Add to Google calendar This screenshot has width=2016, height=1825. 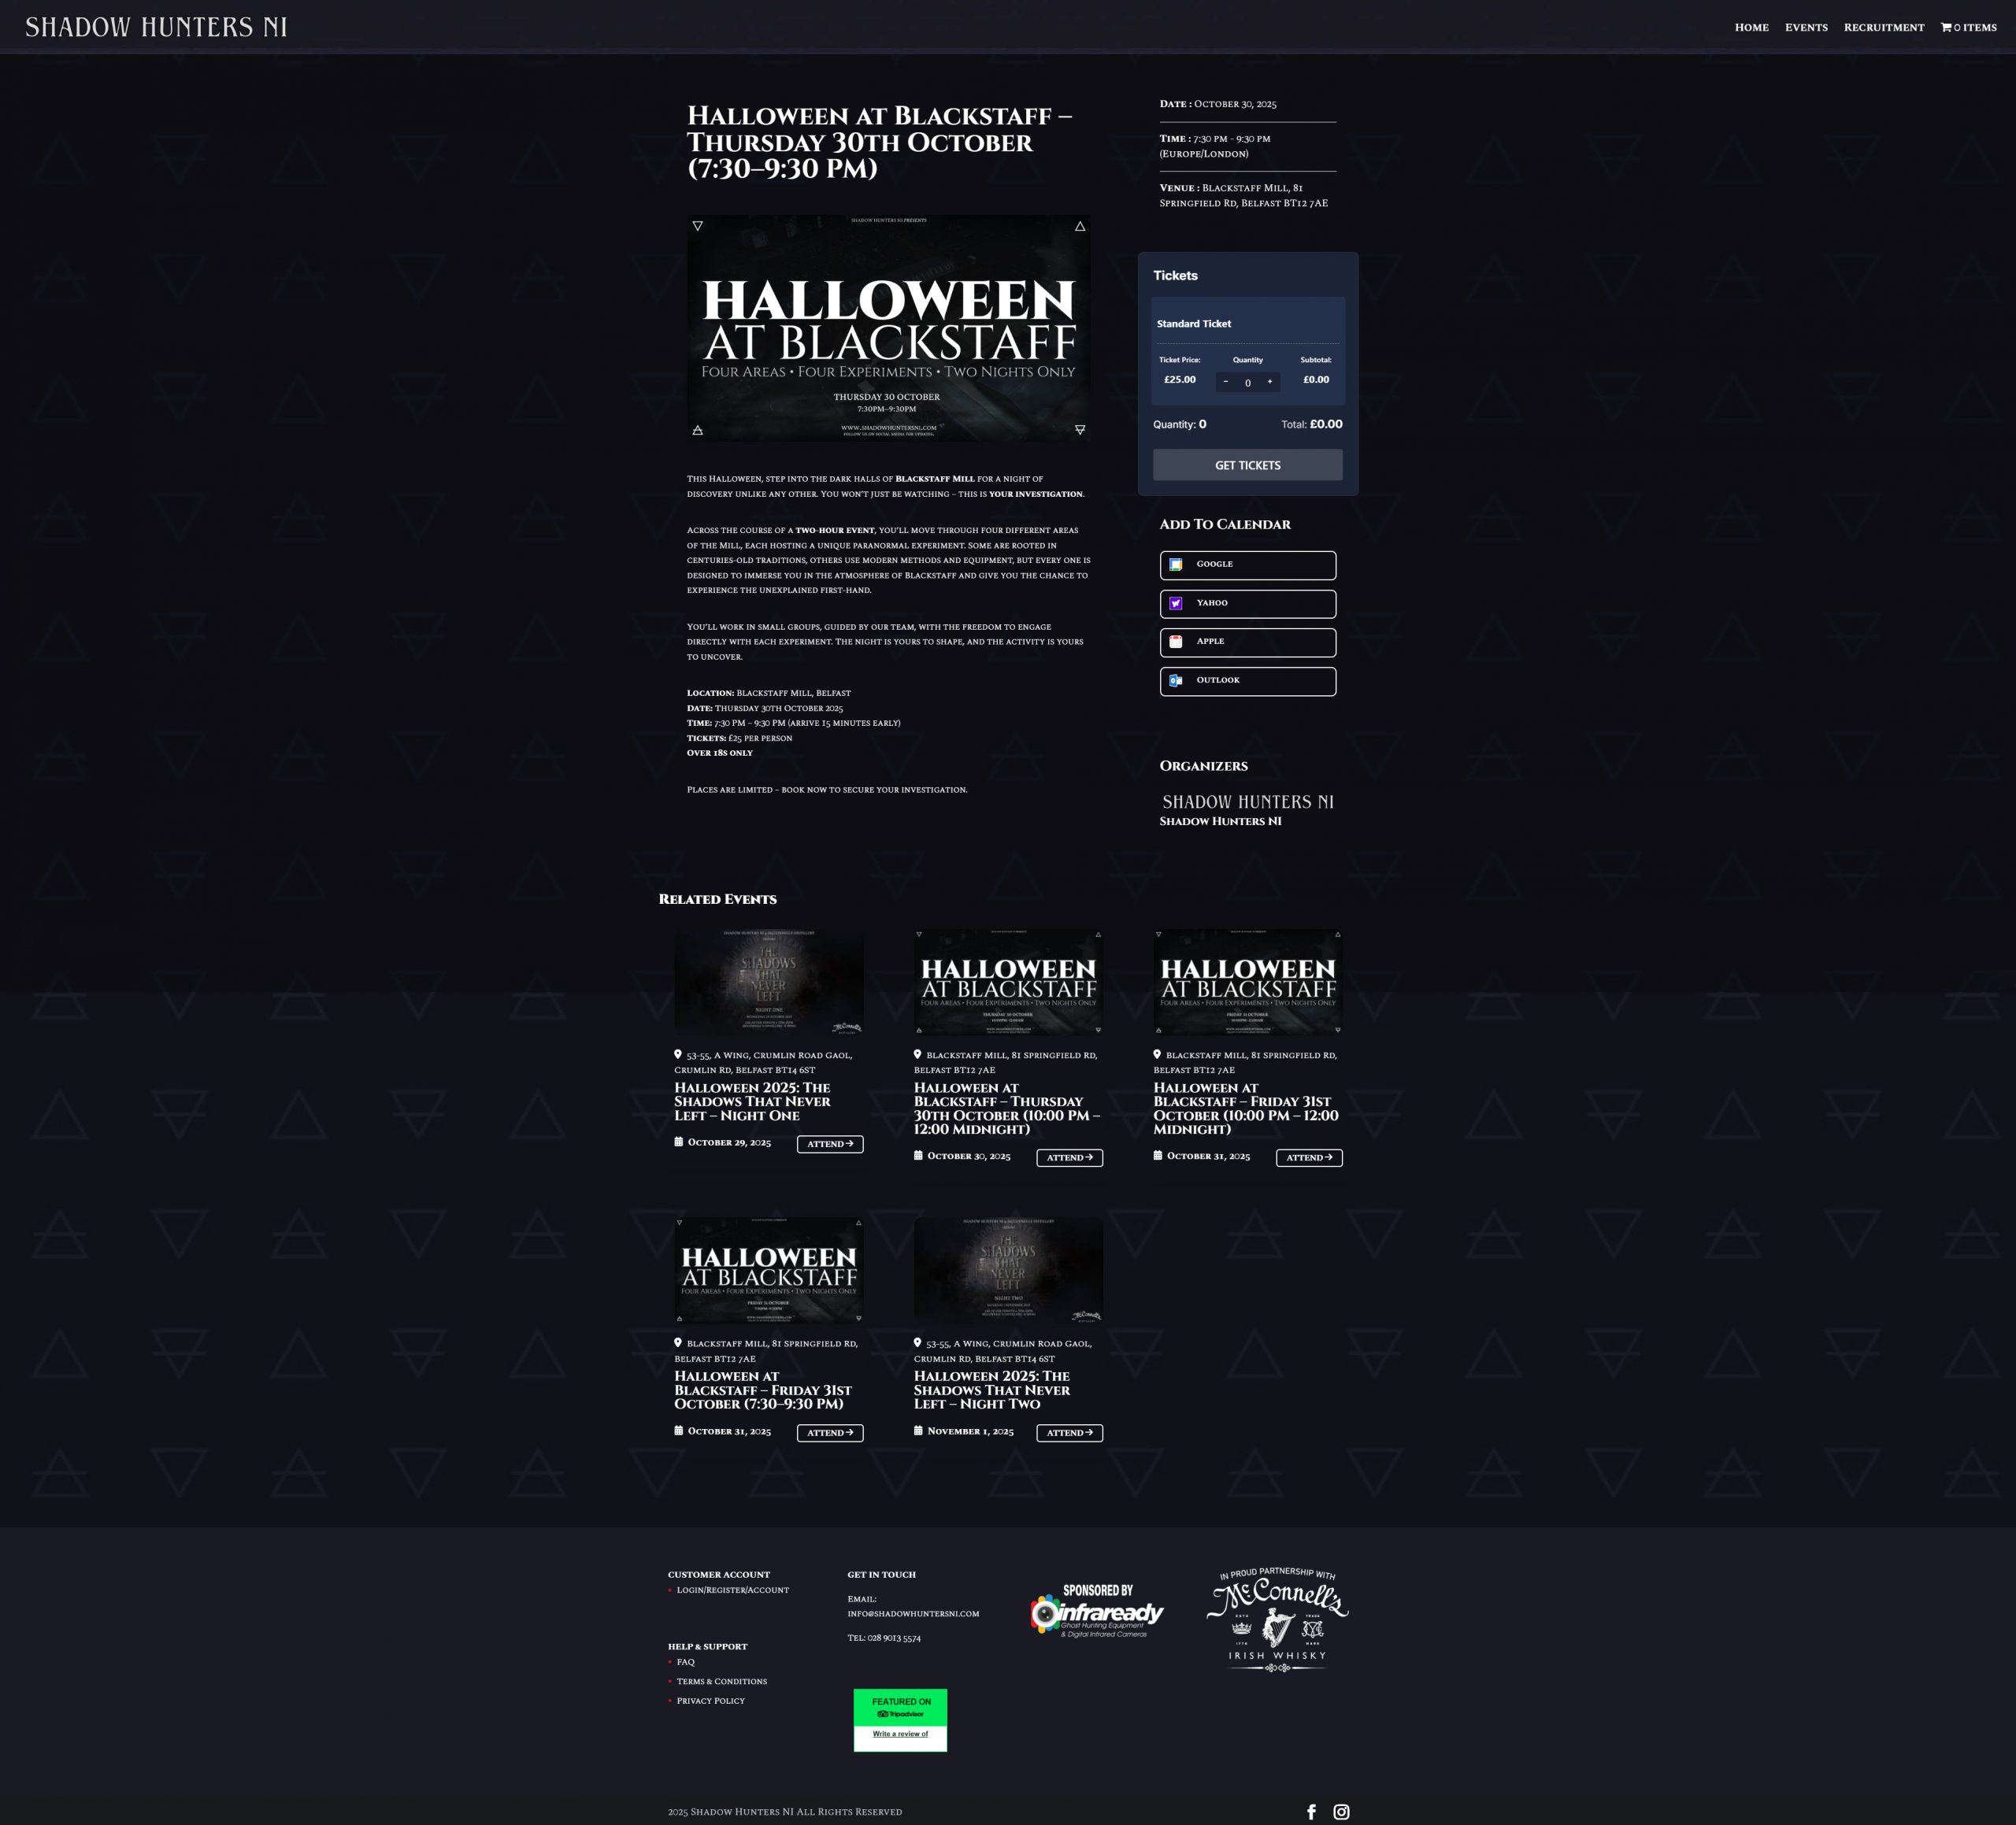pyautogui.click(x=1247, y=565)
